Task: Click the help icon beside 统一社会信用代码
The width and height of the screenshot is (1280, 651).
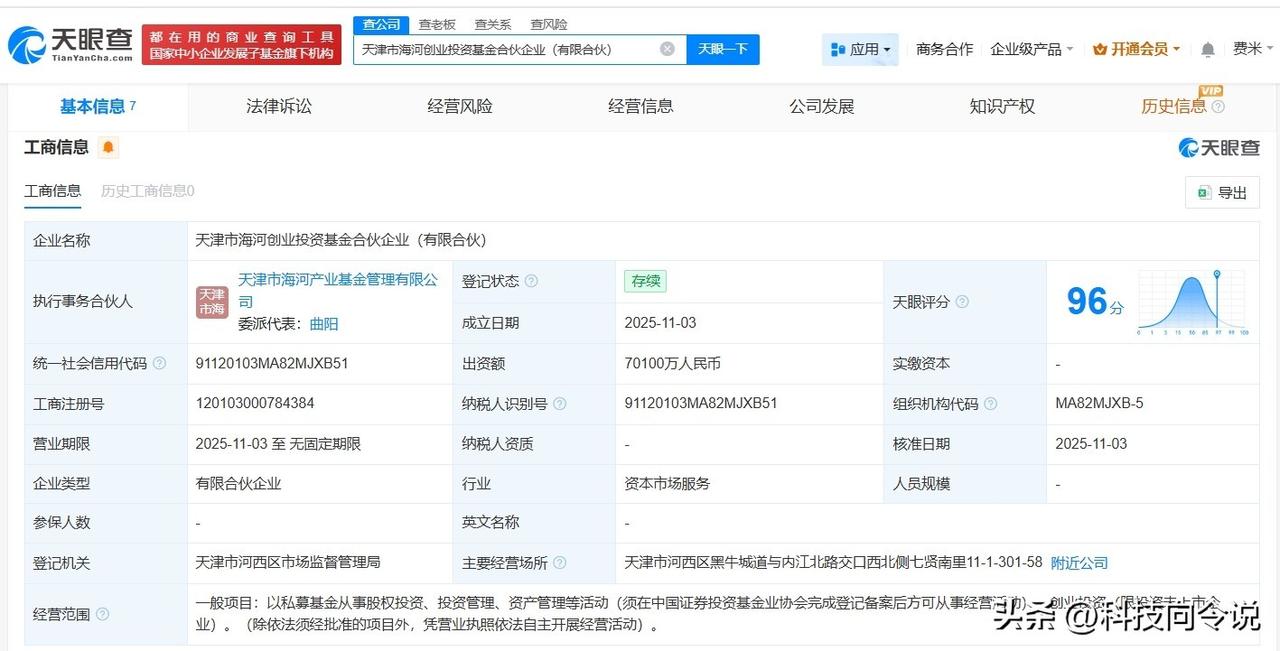Action: (160, 363)
